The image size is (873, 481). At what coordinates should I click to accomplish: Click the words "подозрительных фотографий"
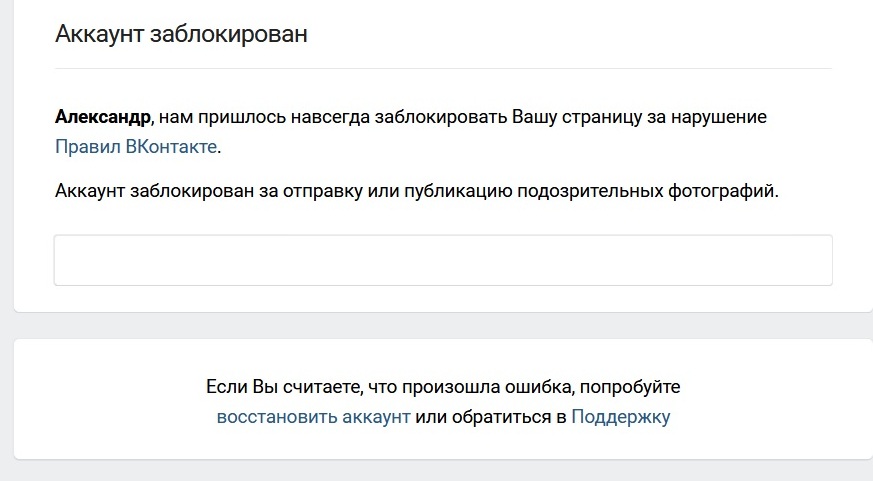(646, 191)
